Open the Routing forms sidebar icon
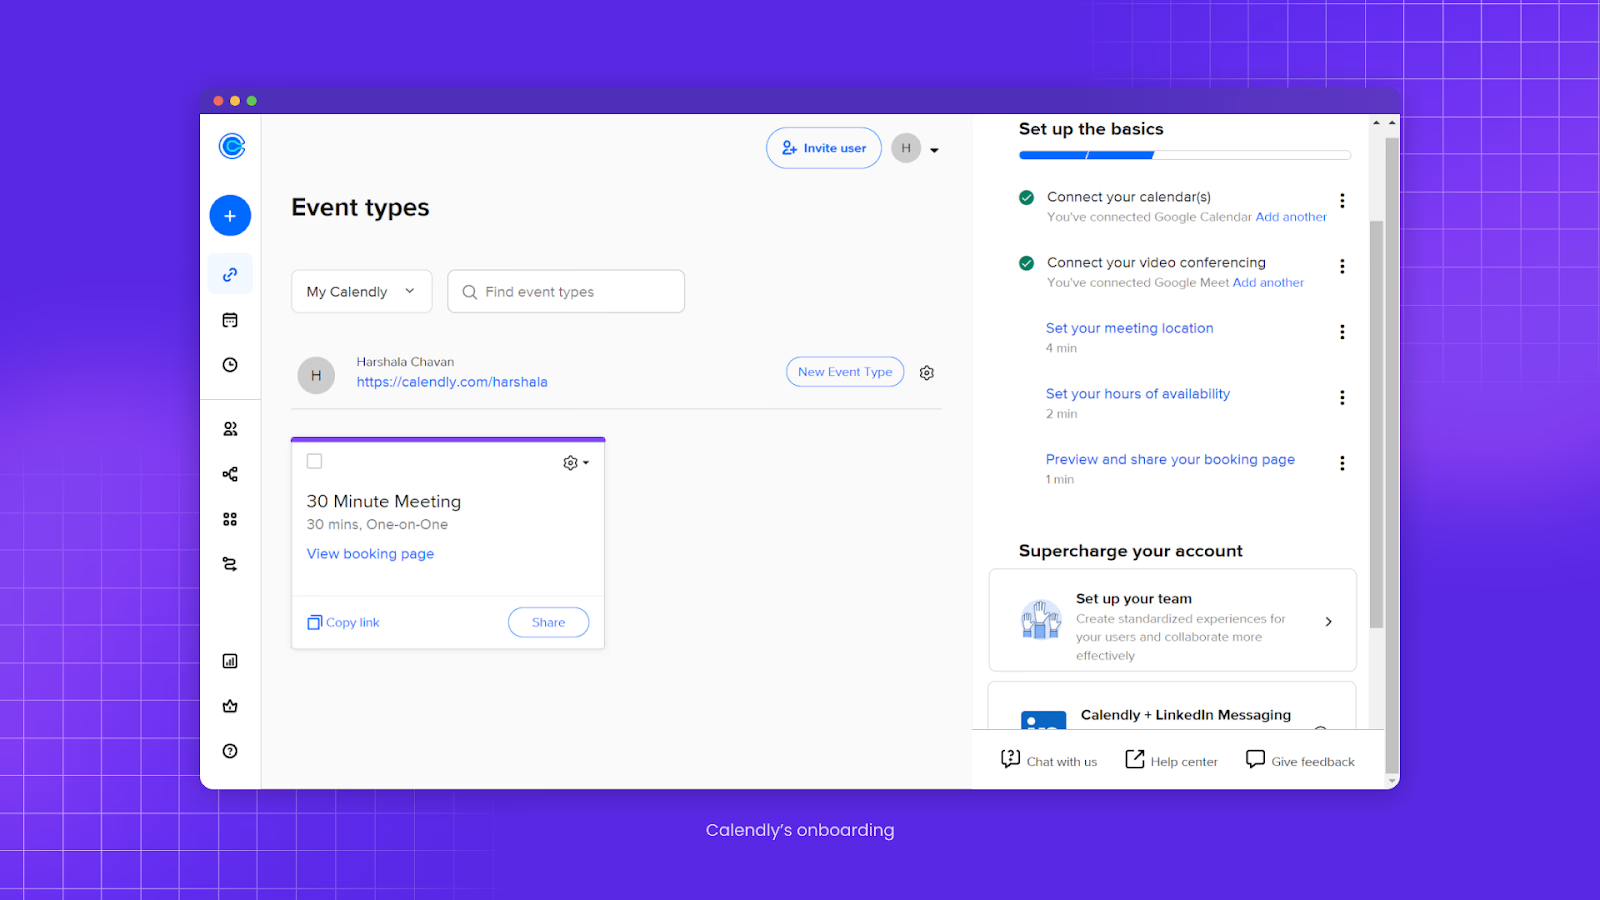 coord(230,473)
